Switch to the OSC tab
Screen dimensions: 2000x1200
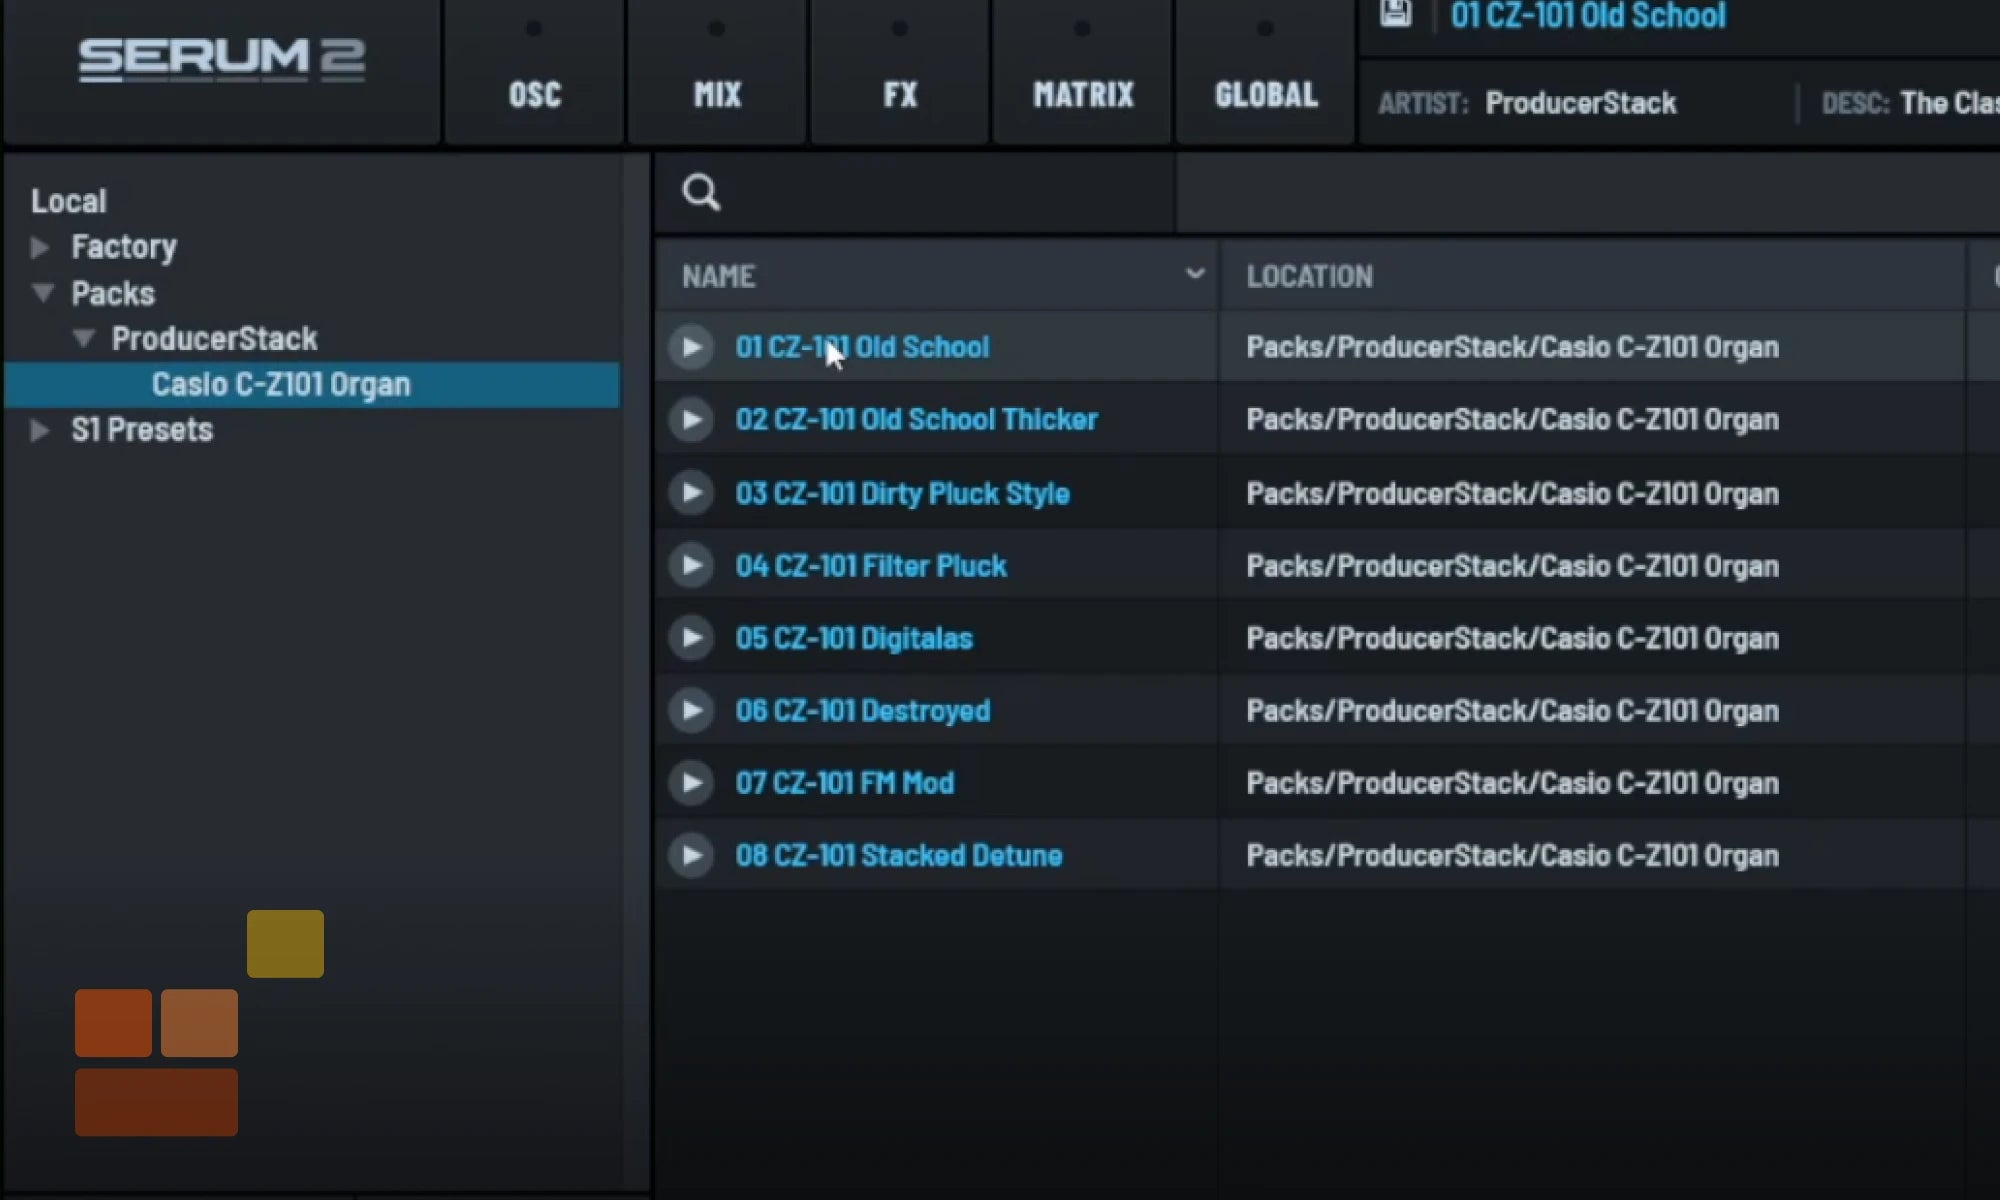(x=534, y=94)
